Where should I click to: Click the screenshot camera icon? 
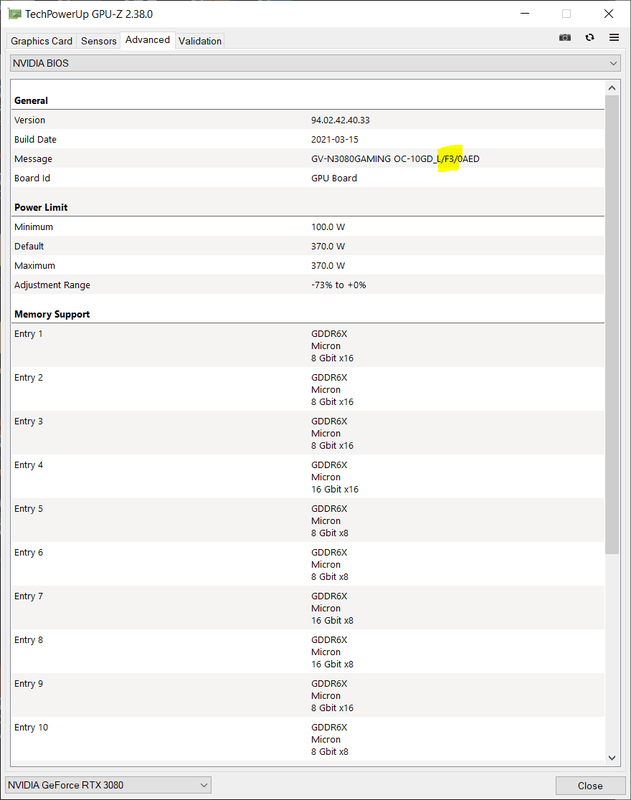tap(565, 37)
